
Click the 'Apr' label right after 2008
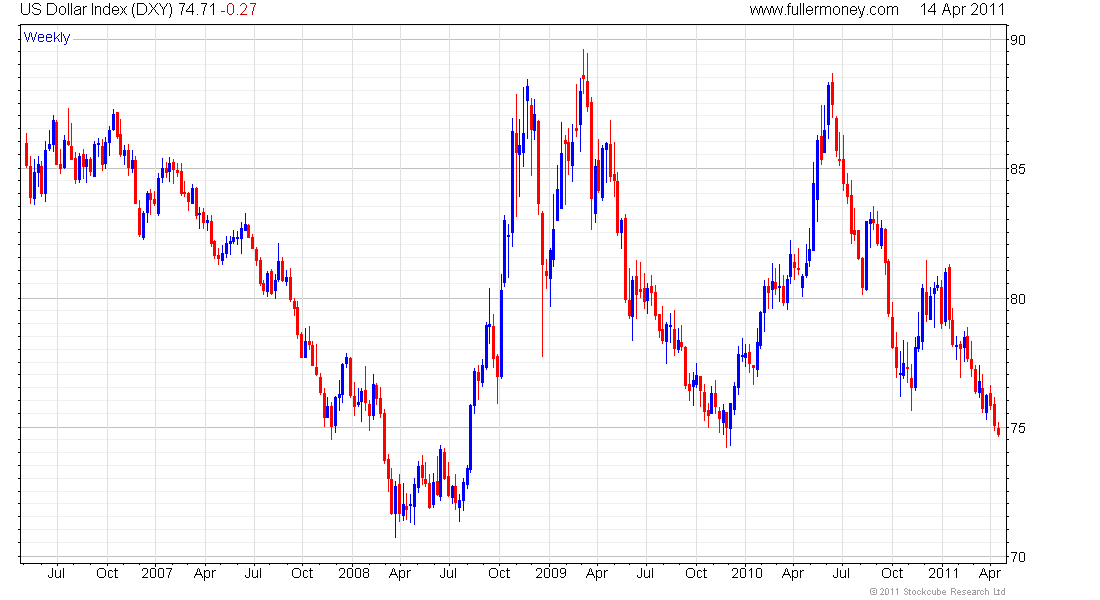click(400, 574)
